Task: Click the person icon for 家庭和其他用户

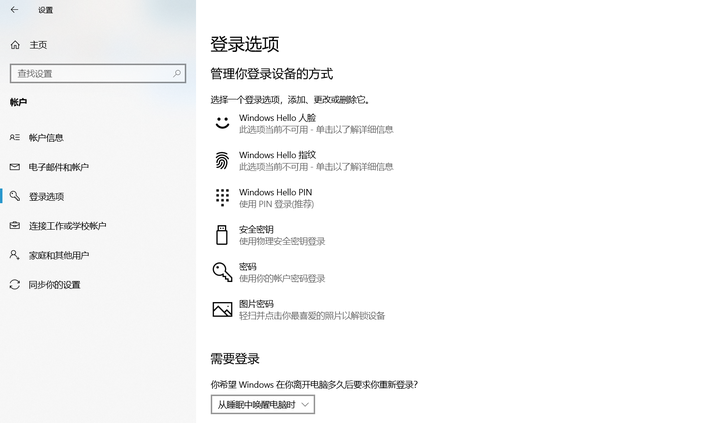Action: 15,255
